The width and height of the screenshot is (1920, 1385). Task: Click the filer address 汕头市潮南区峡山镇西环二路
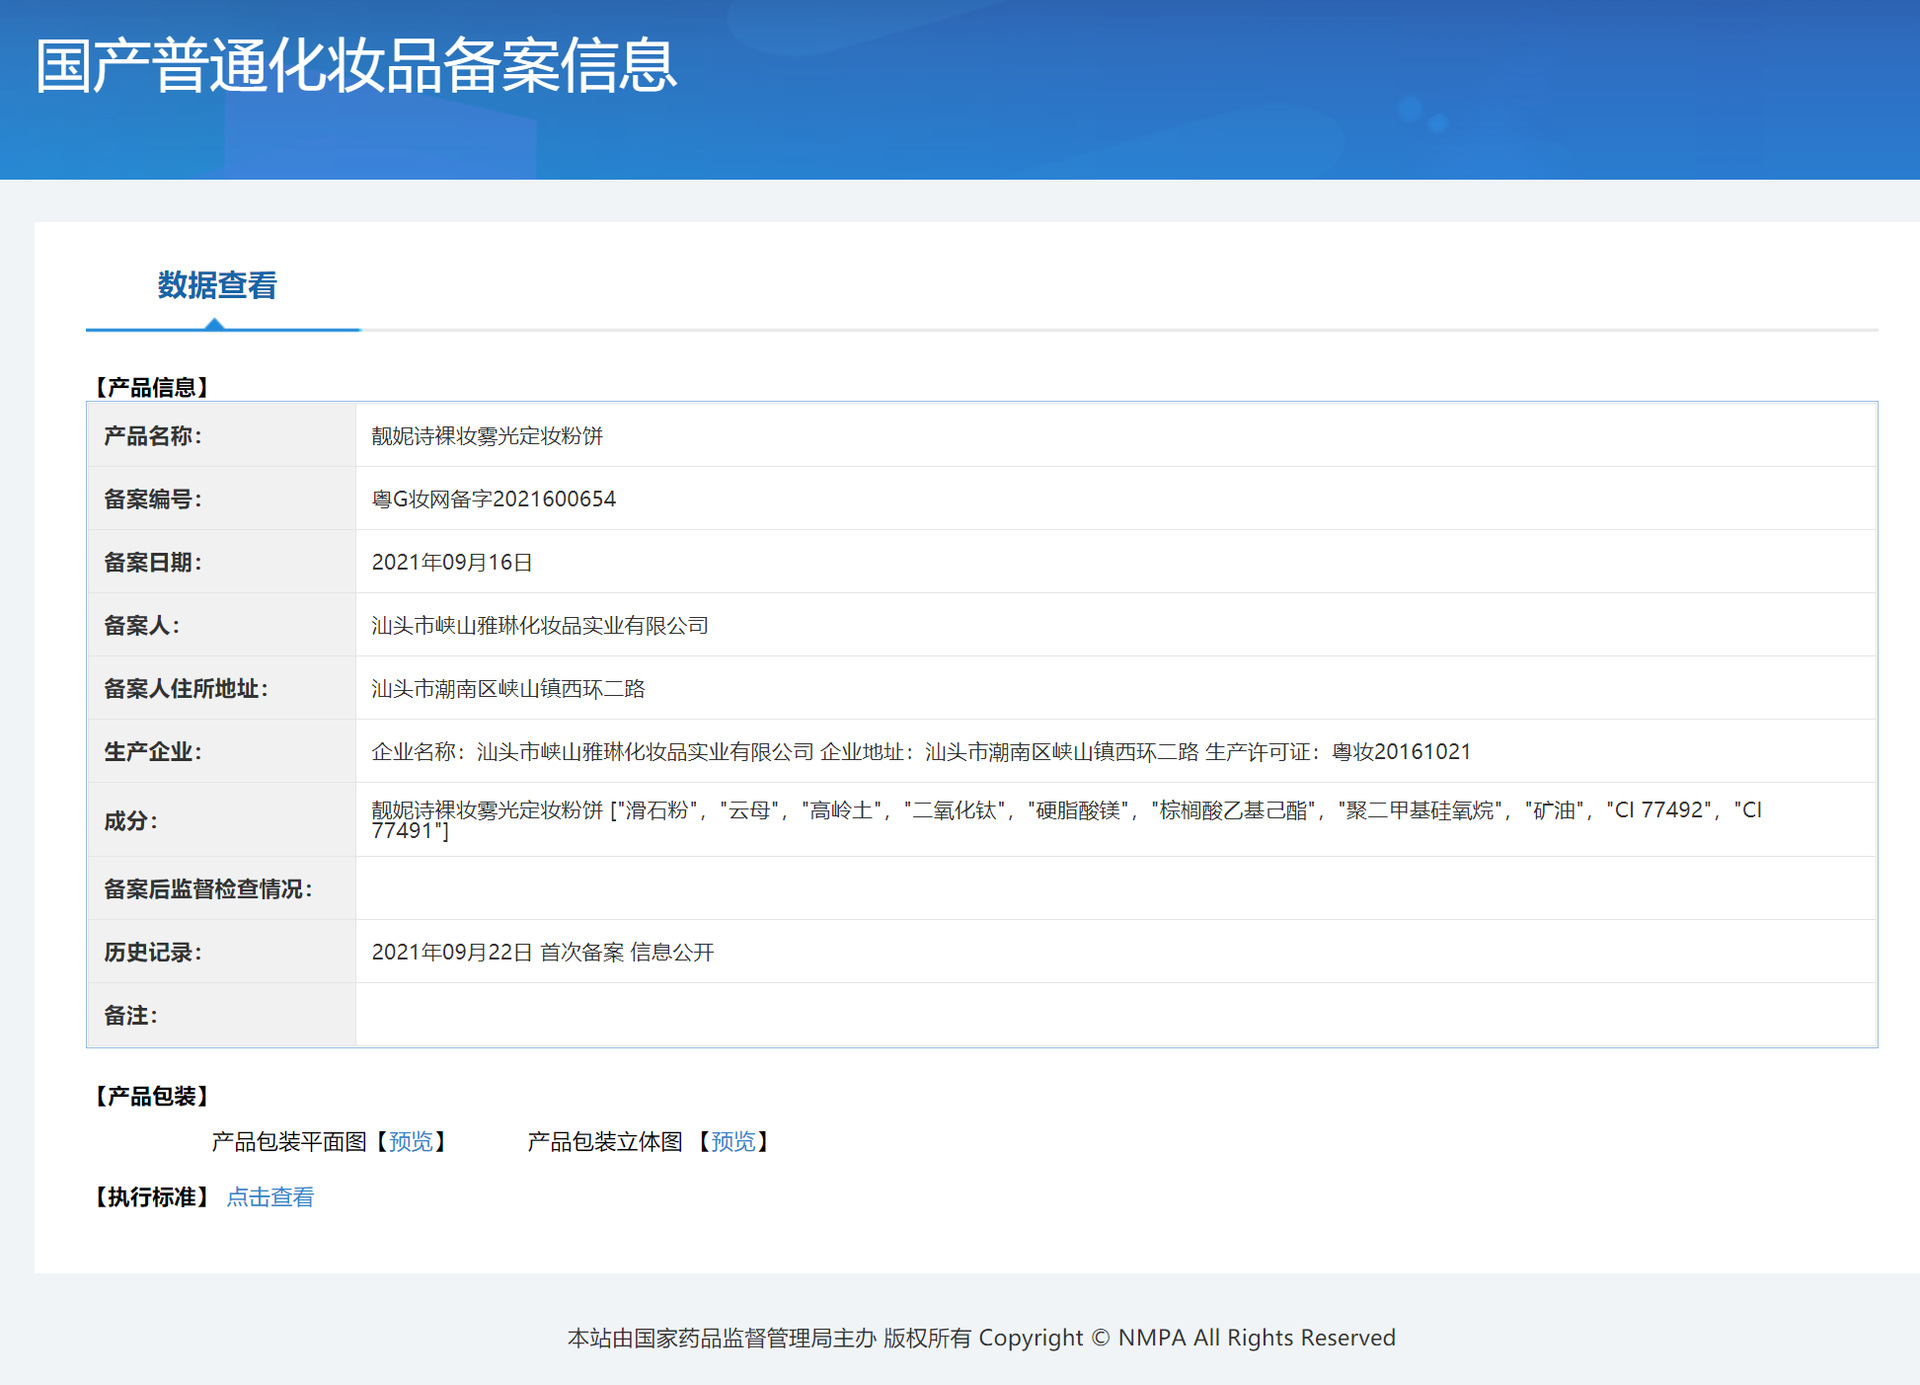(508, 689)
